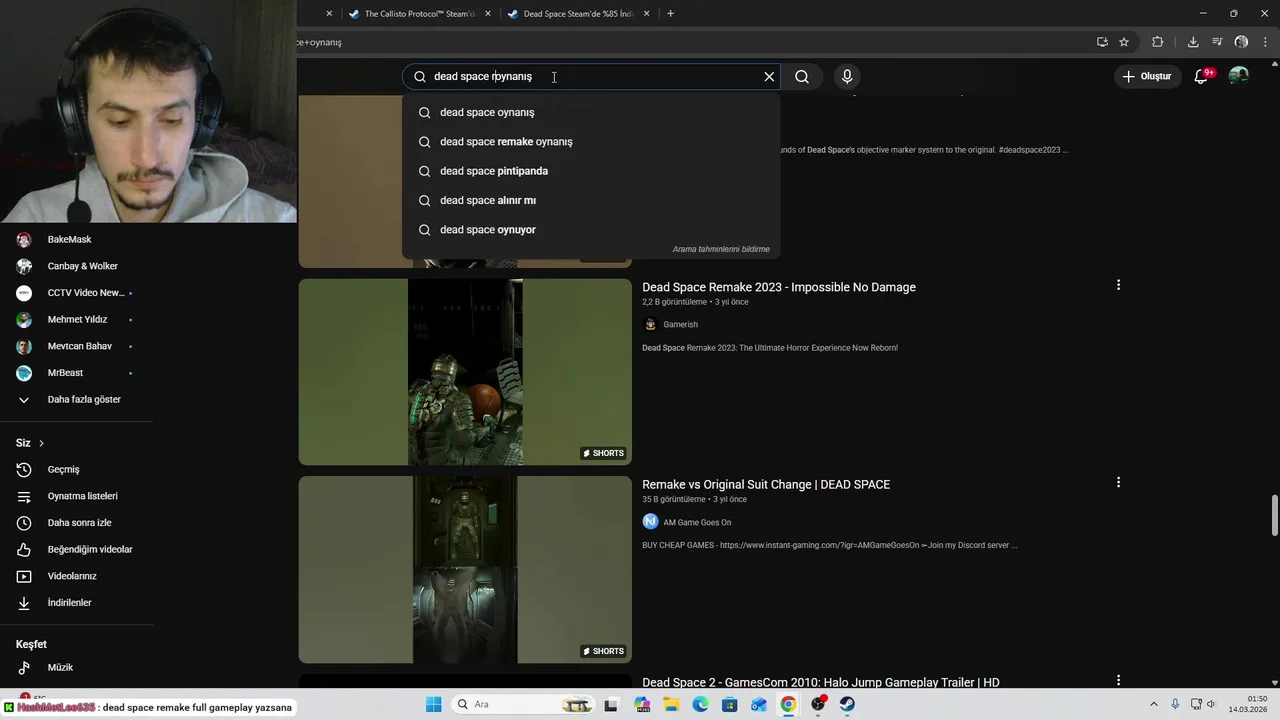Open "Dead Space 2 - GamesCom 2010" video title

pyautogui.click(x=821, y=682)
